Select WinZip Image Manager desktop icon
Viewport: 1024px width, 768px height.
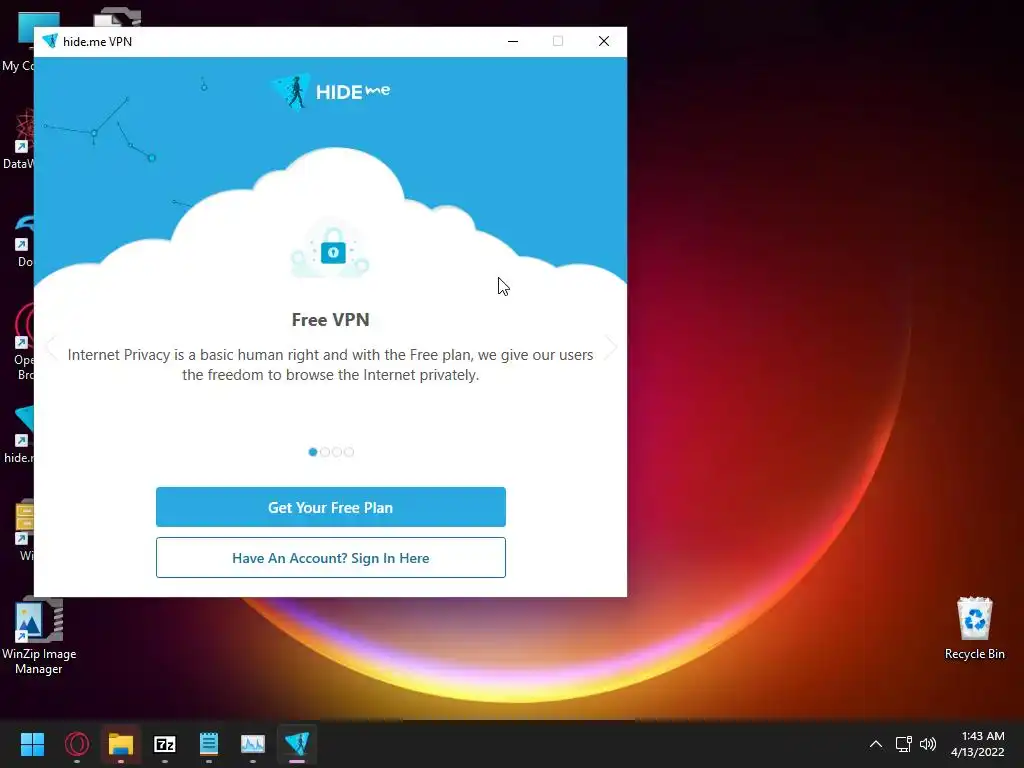(x=39, y=636)
